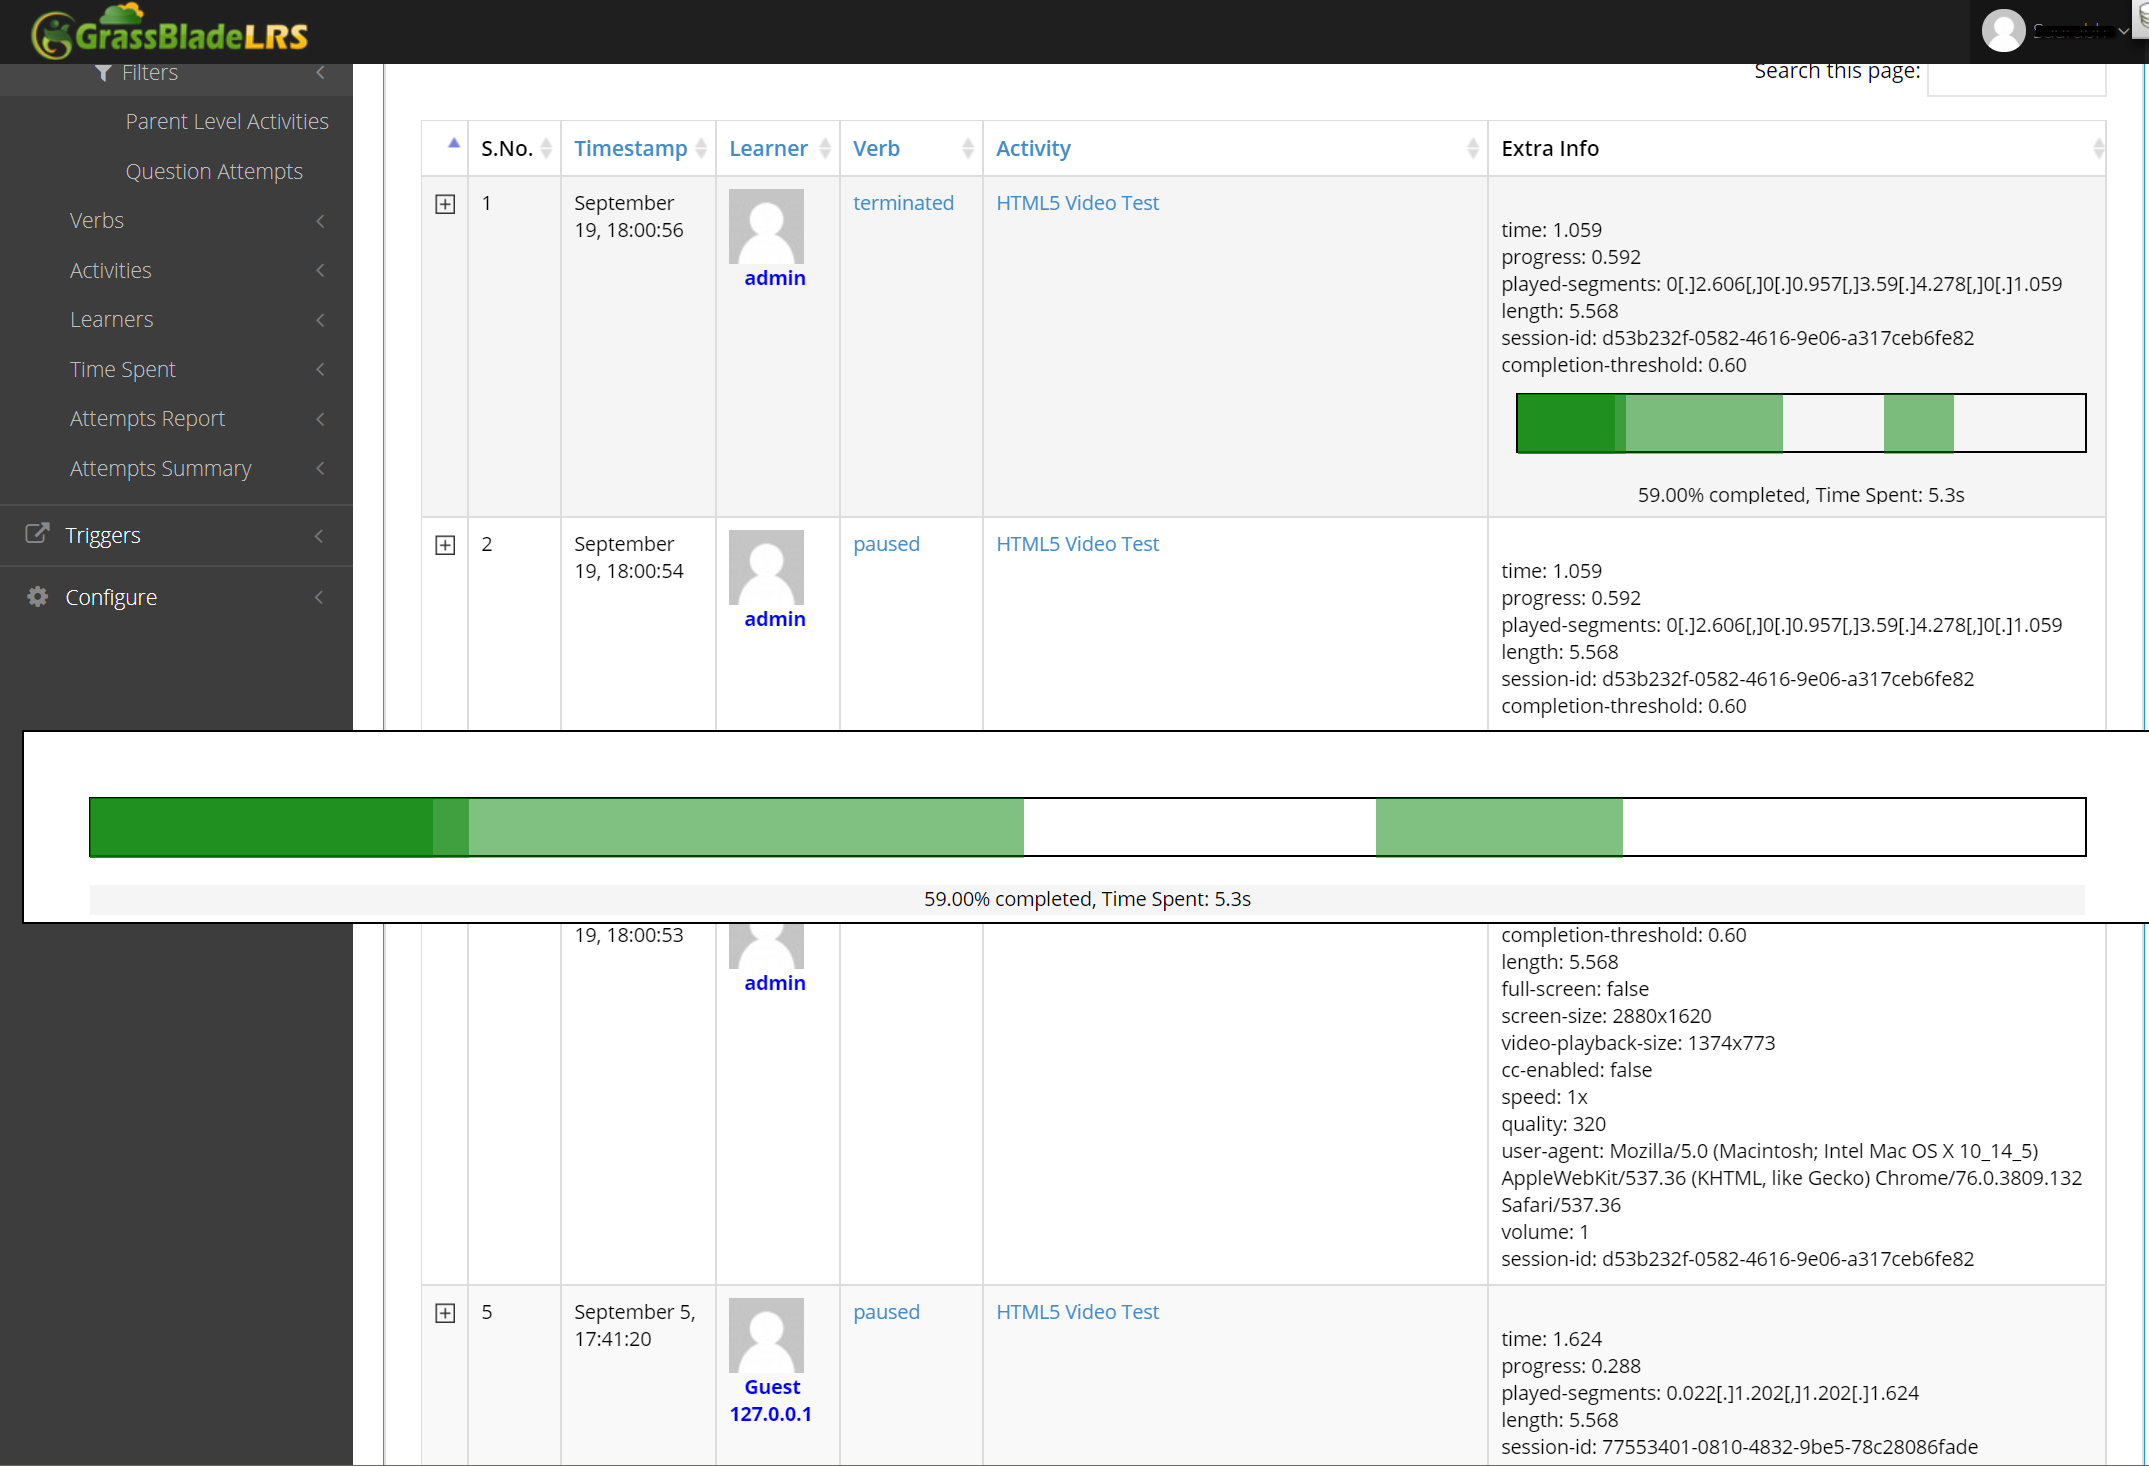This screenshot has height=1466, width=2149.
Task: Open HTML5 Video Test in row 2
Action: [x=1077, y=544]
